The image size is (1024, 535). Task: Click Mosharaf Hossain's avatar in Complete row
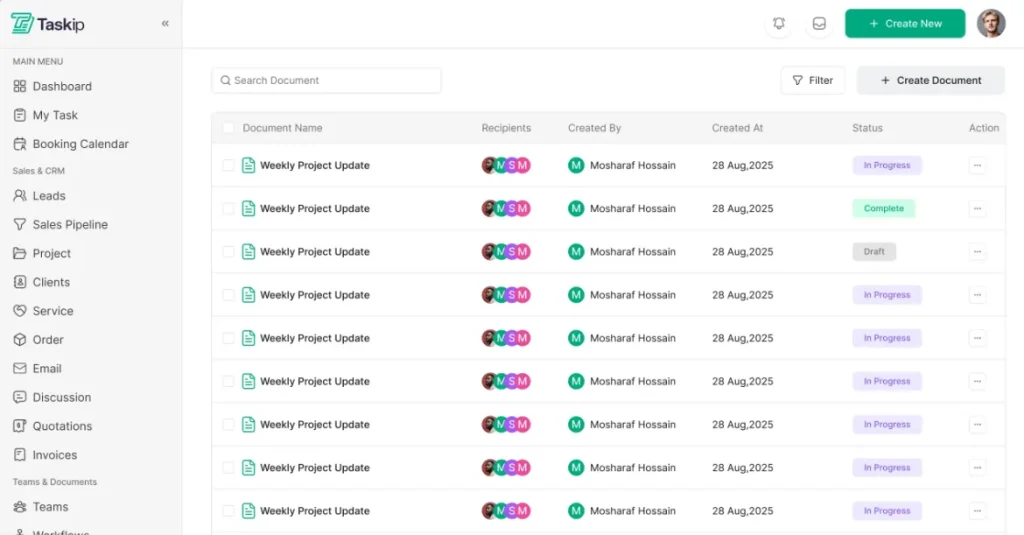(576, 209)
